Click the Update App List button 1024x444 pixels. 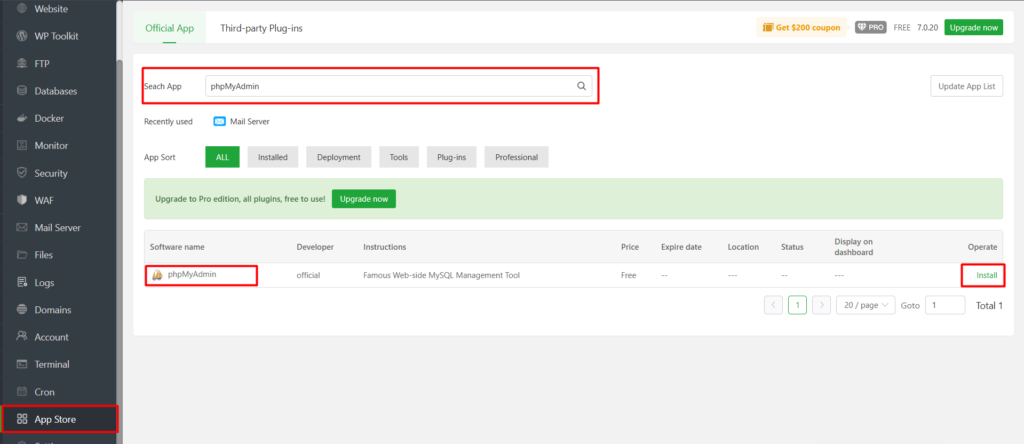[967, 86]
